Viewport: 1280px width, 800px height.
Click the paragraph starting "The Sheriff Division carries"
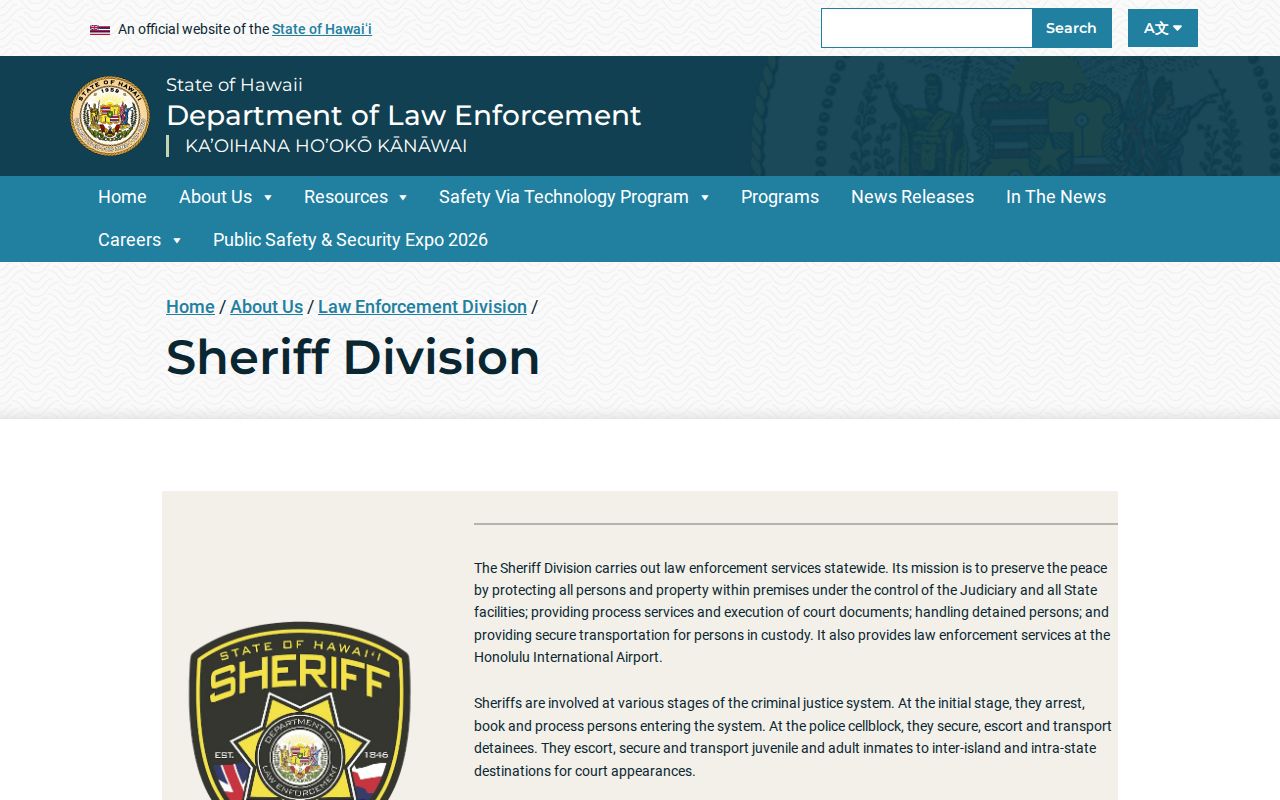pos(793,612)
